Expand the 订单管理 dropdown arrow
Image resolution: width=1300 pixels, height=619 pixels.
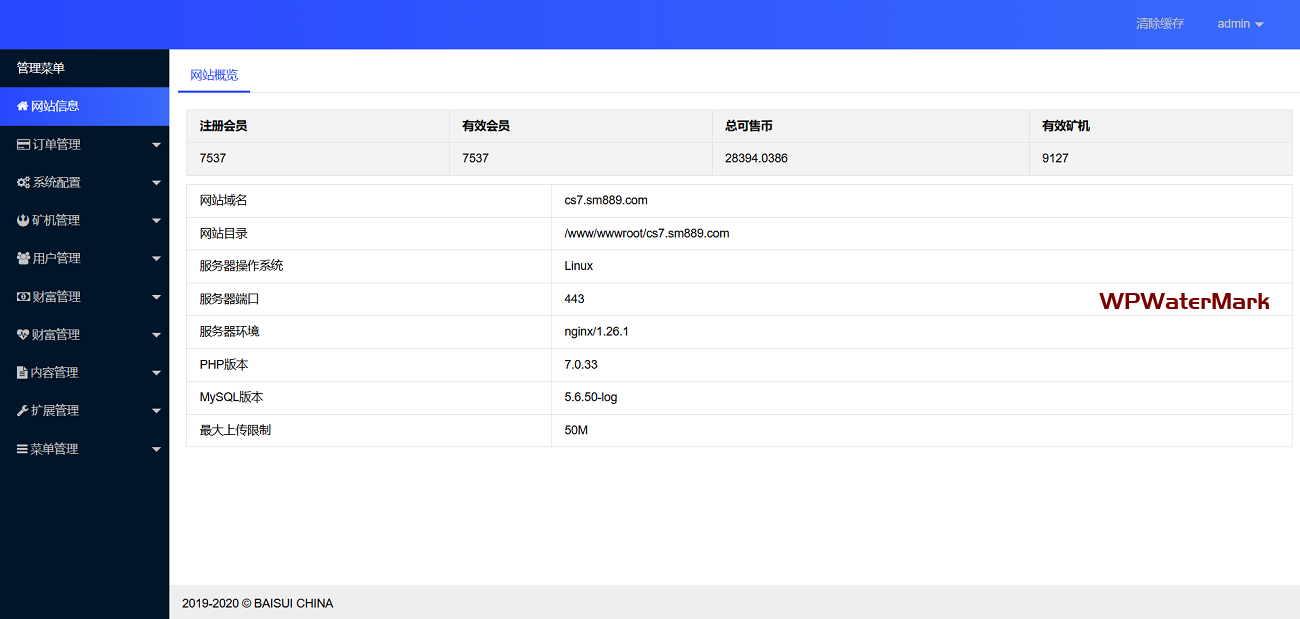pyautogui.click(x=156, y=145)
